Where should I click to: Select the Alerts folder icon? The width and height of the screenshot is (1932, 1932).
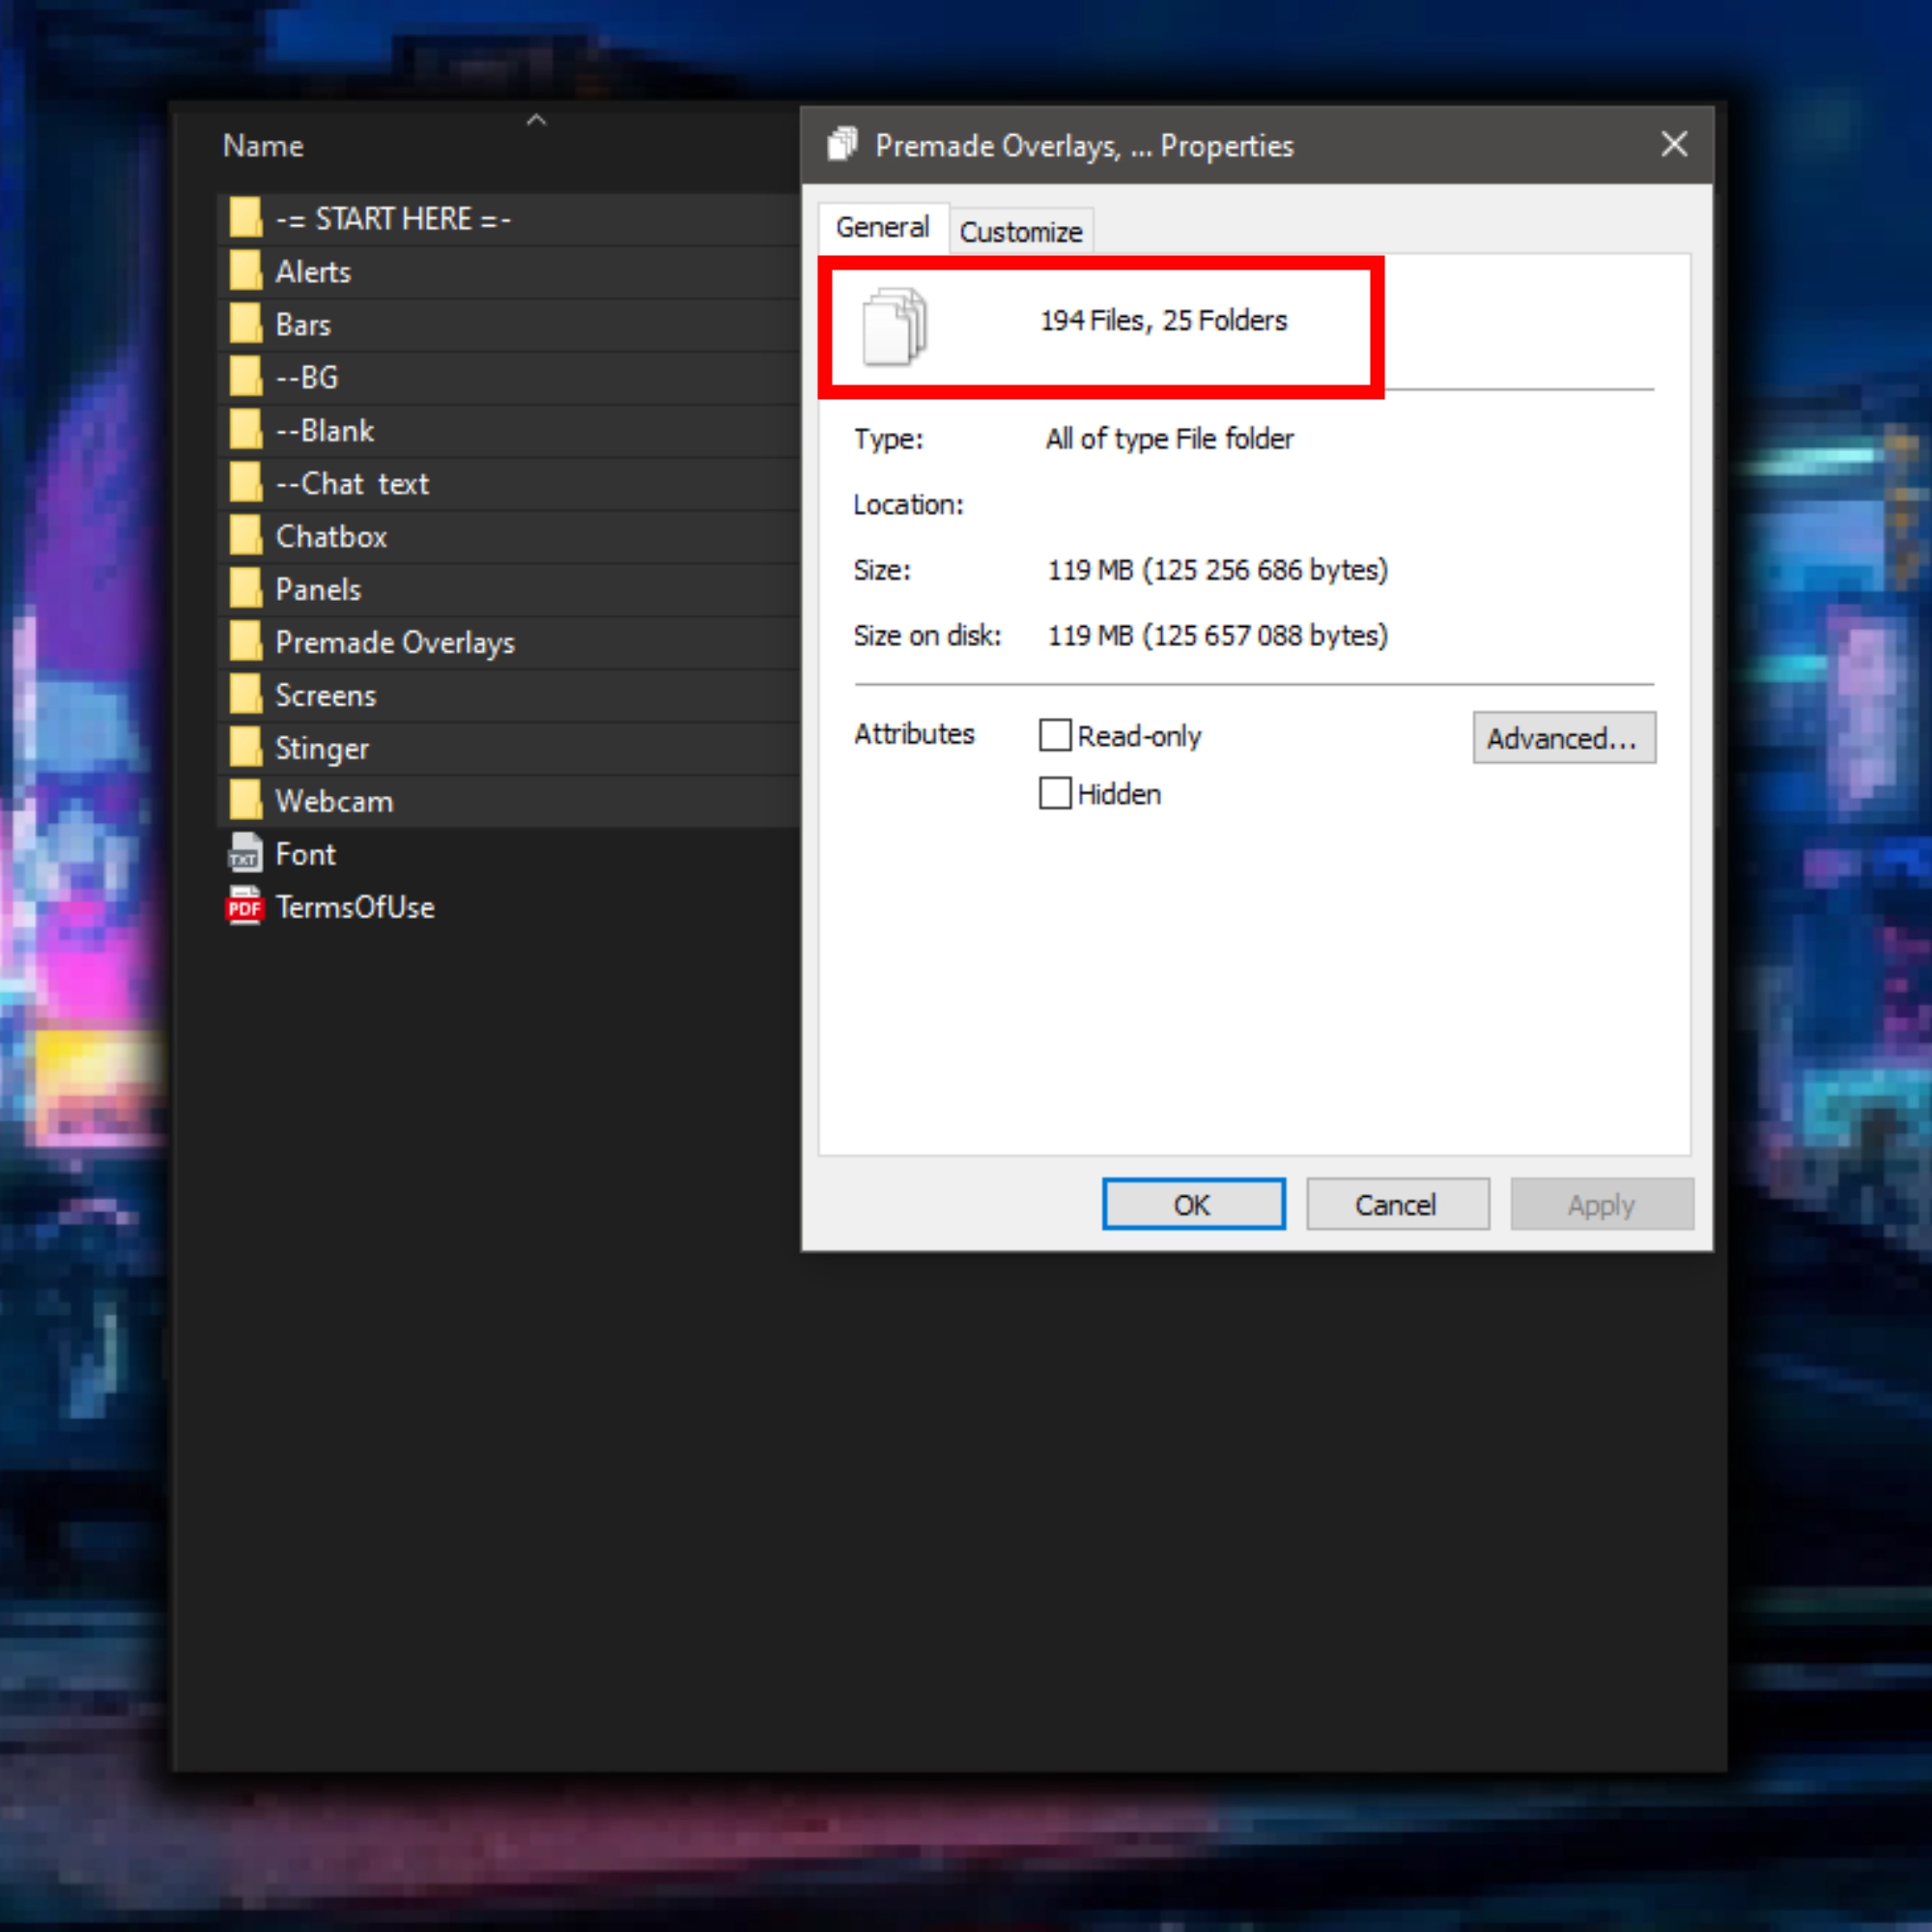pos(245,271)
